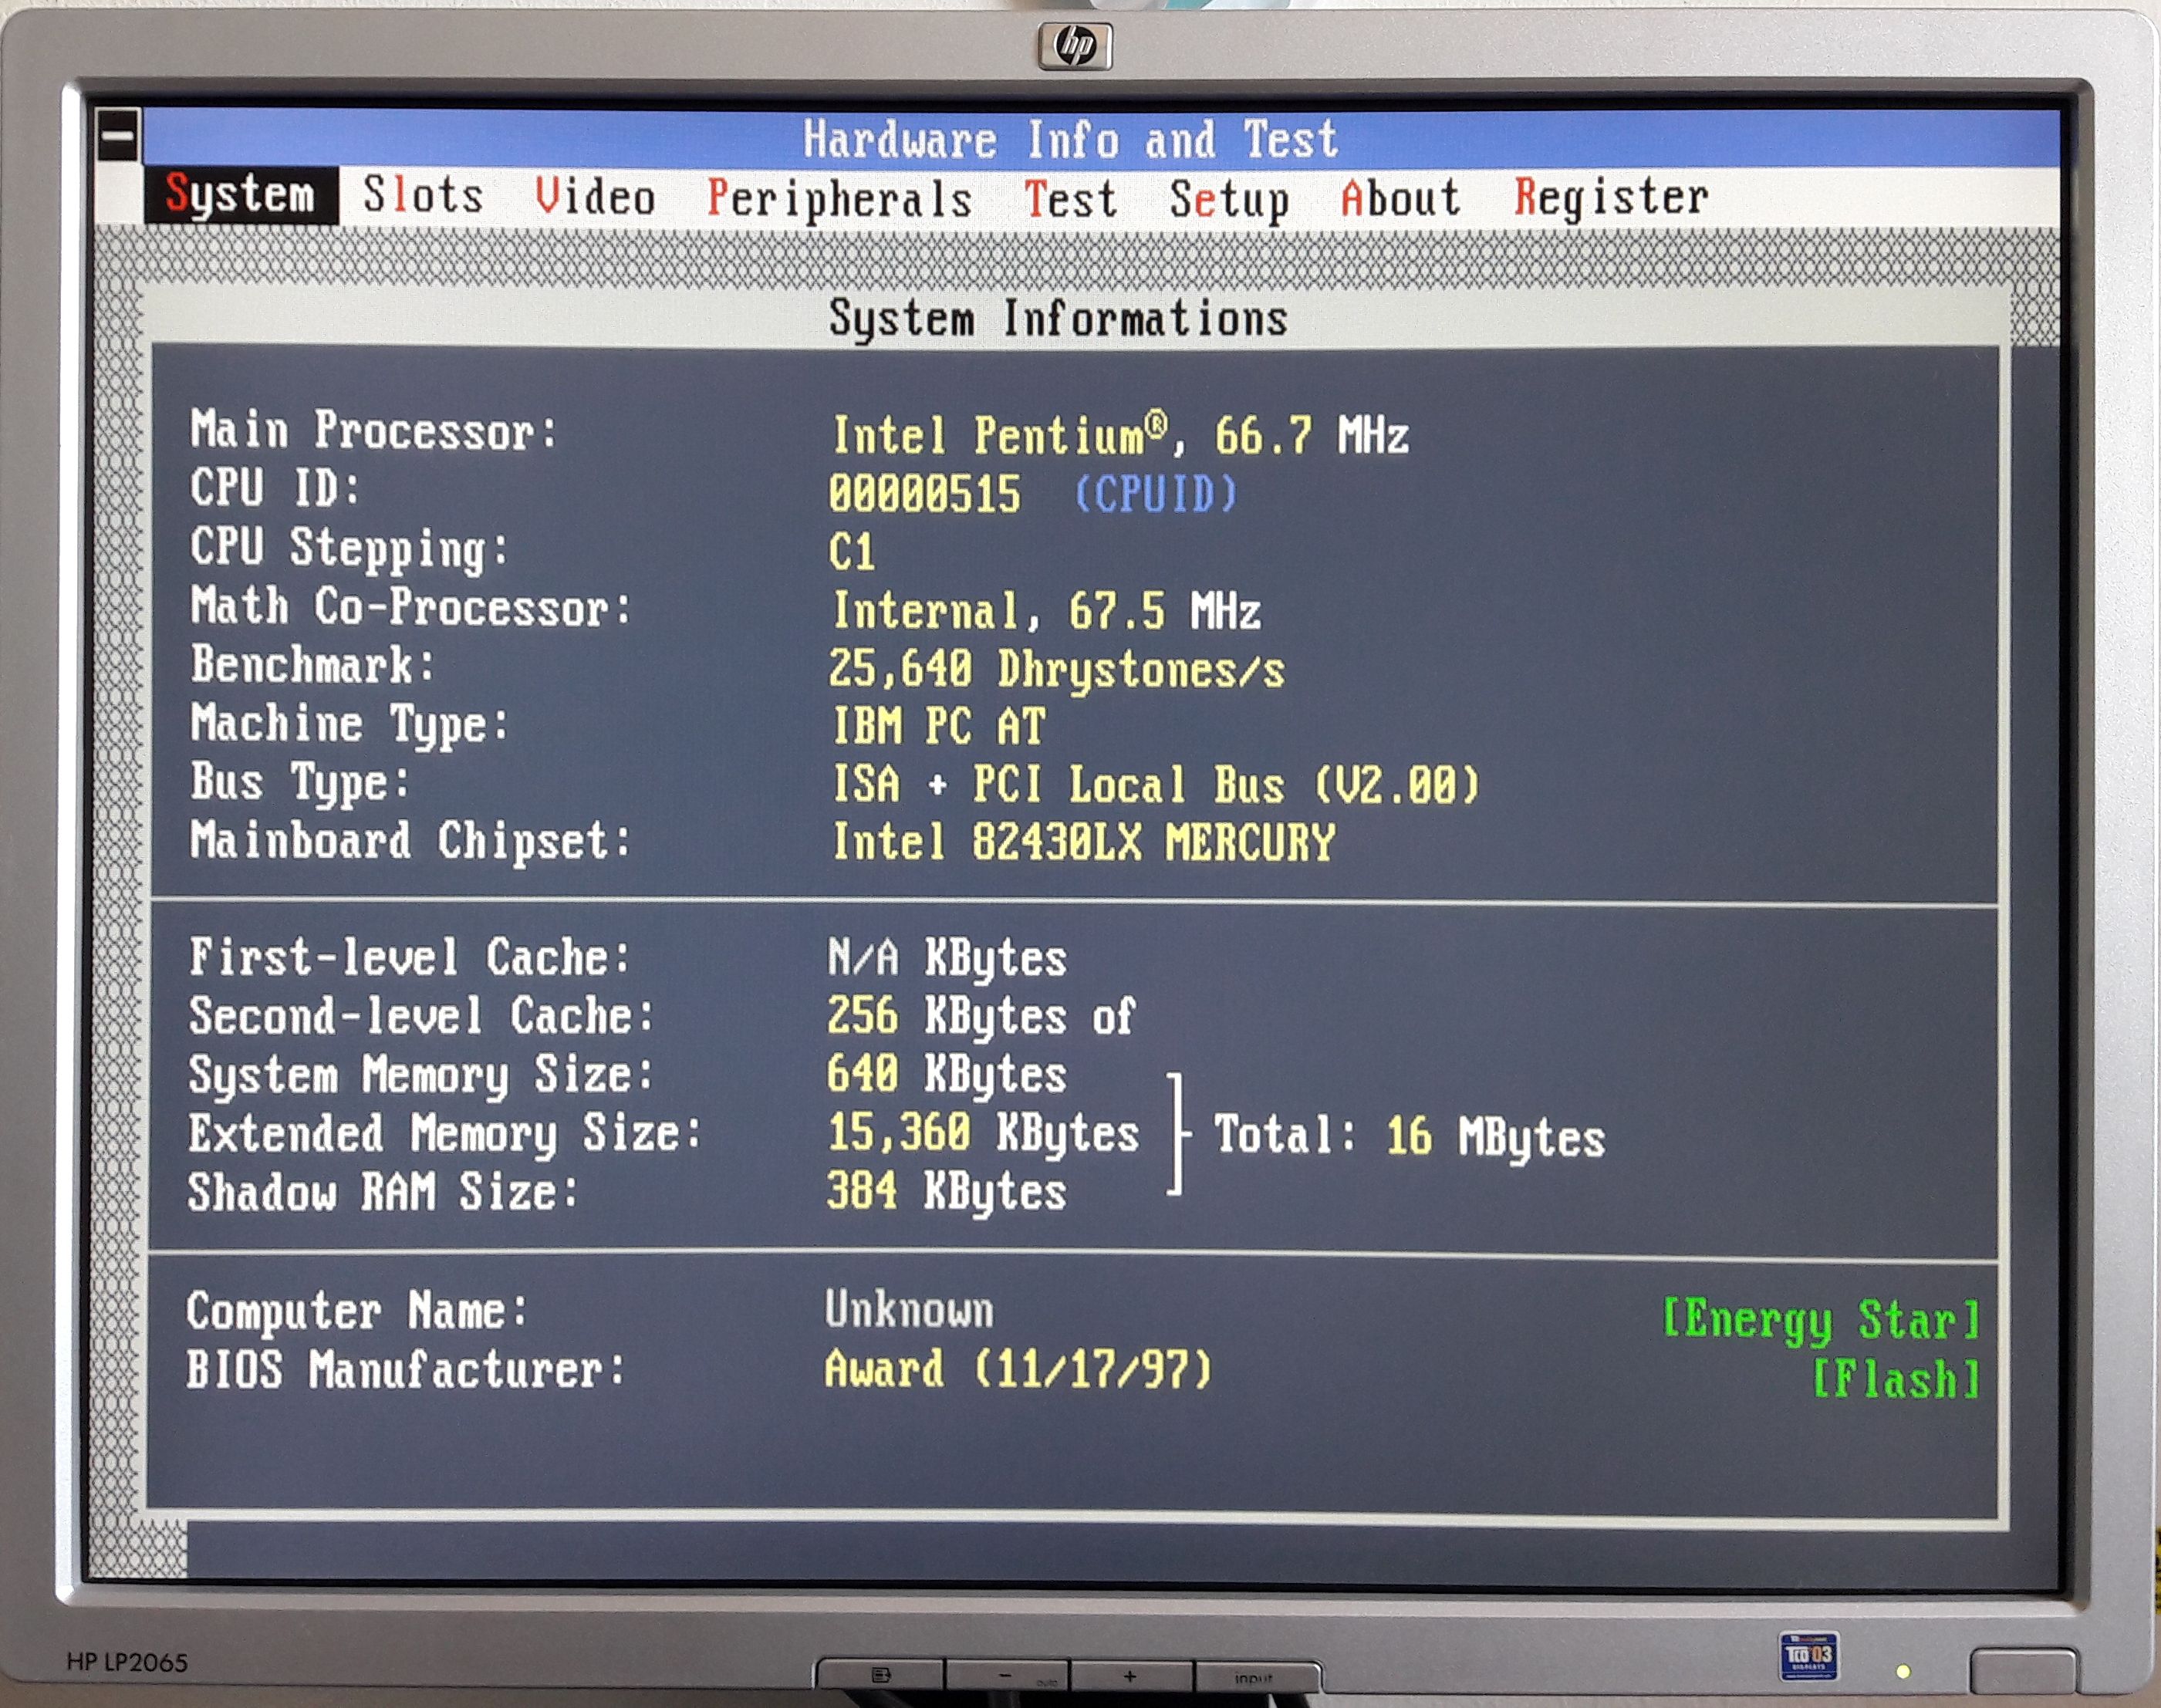
Task: Click the Flash indicator
Action: (x=1896, y=1379)
